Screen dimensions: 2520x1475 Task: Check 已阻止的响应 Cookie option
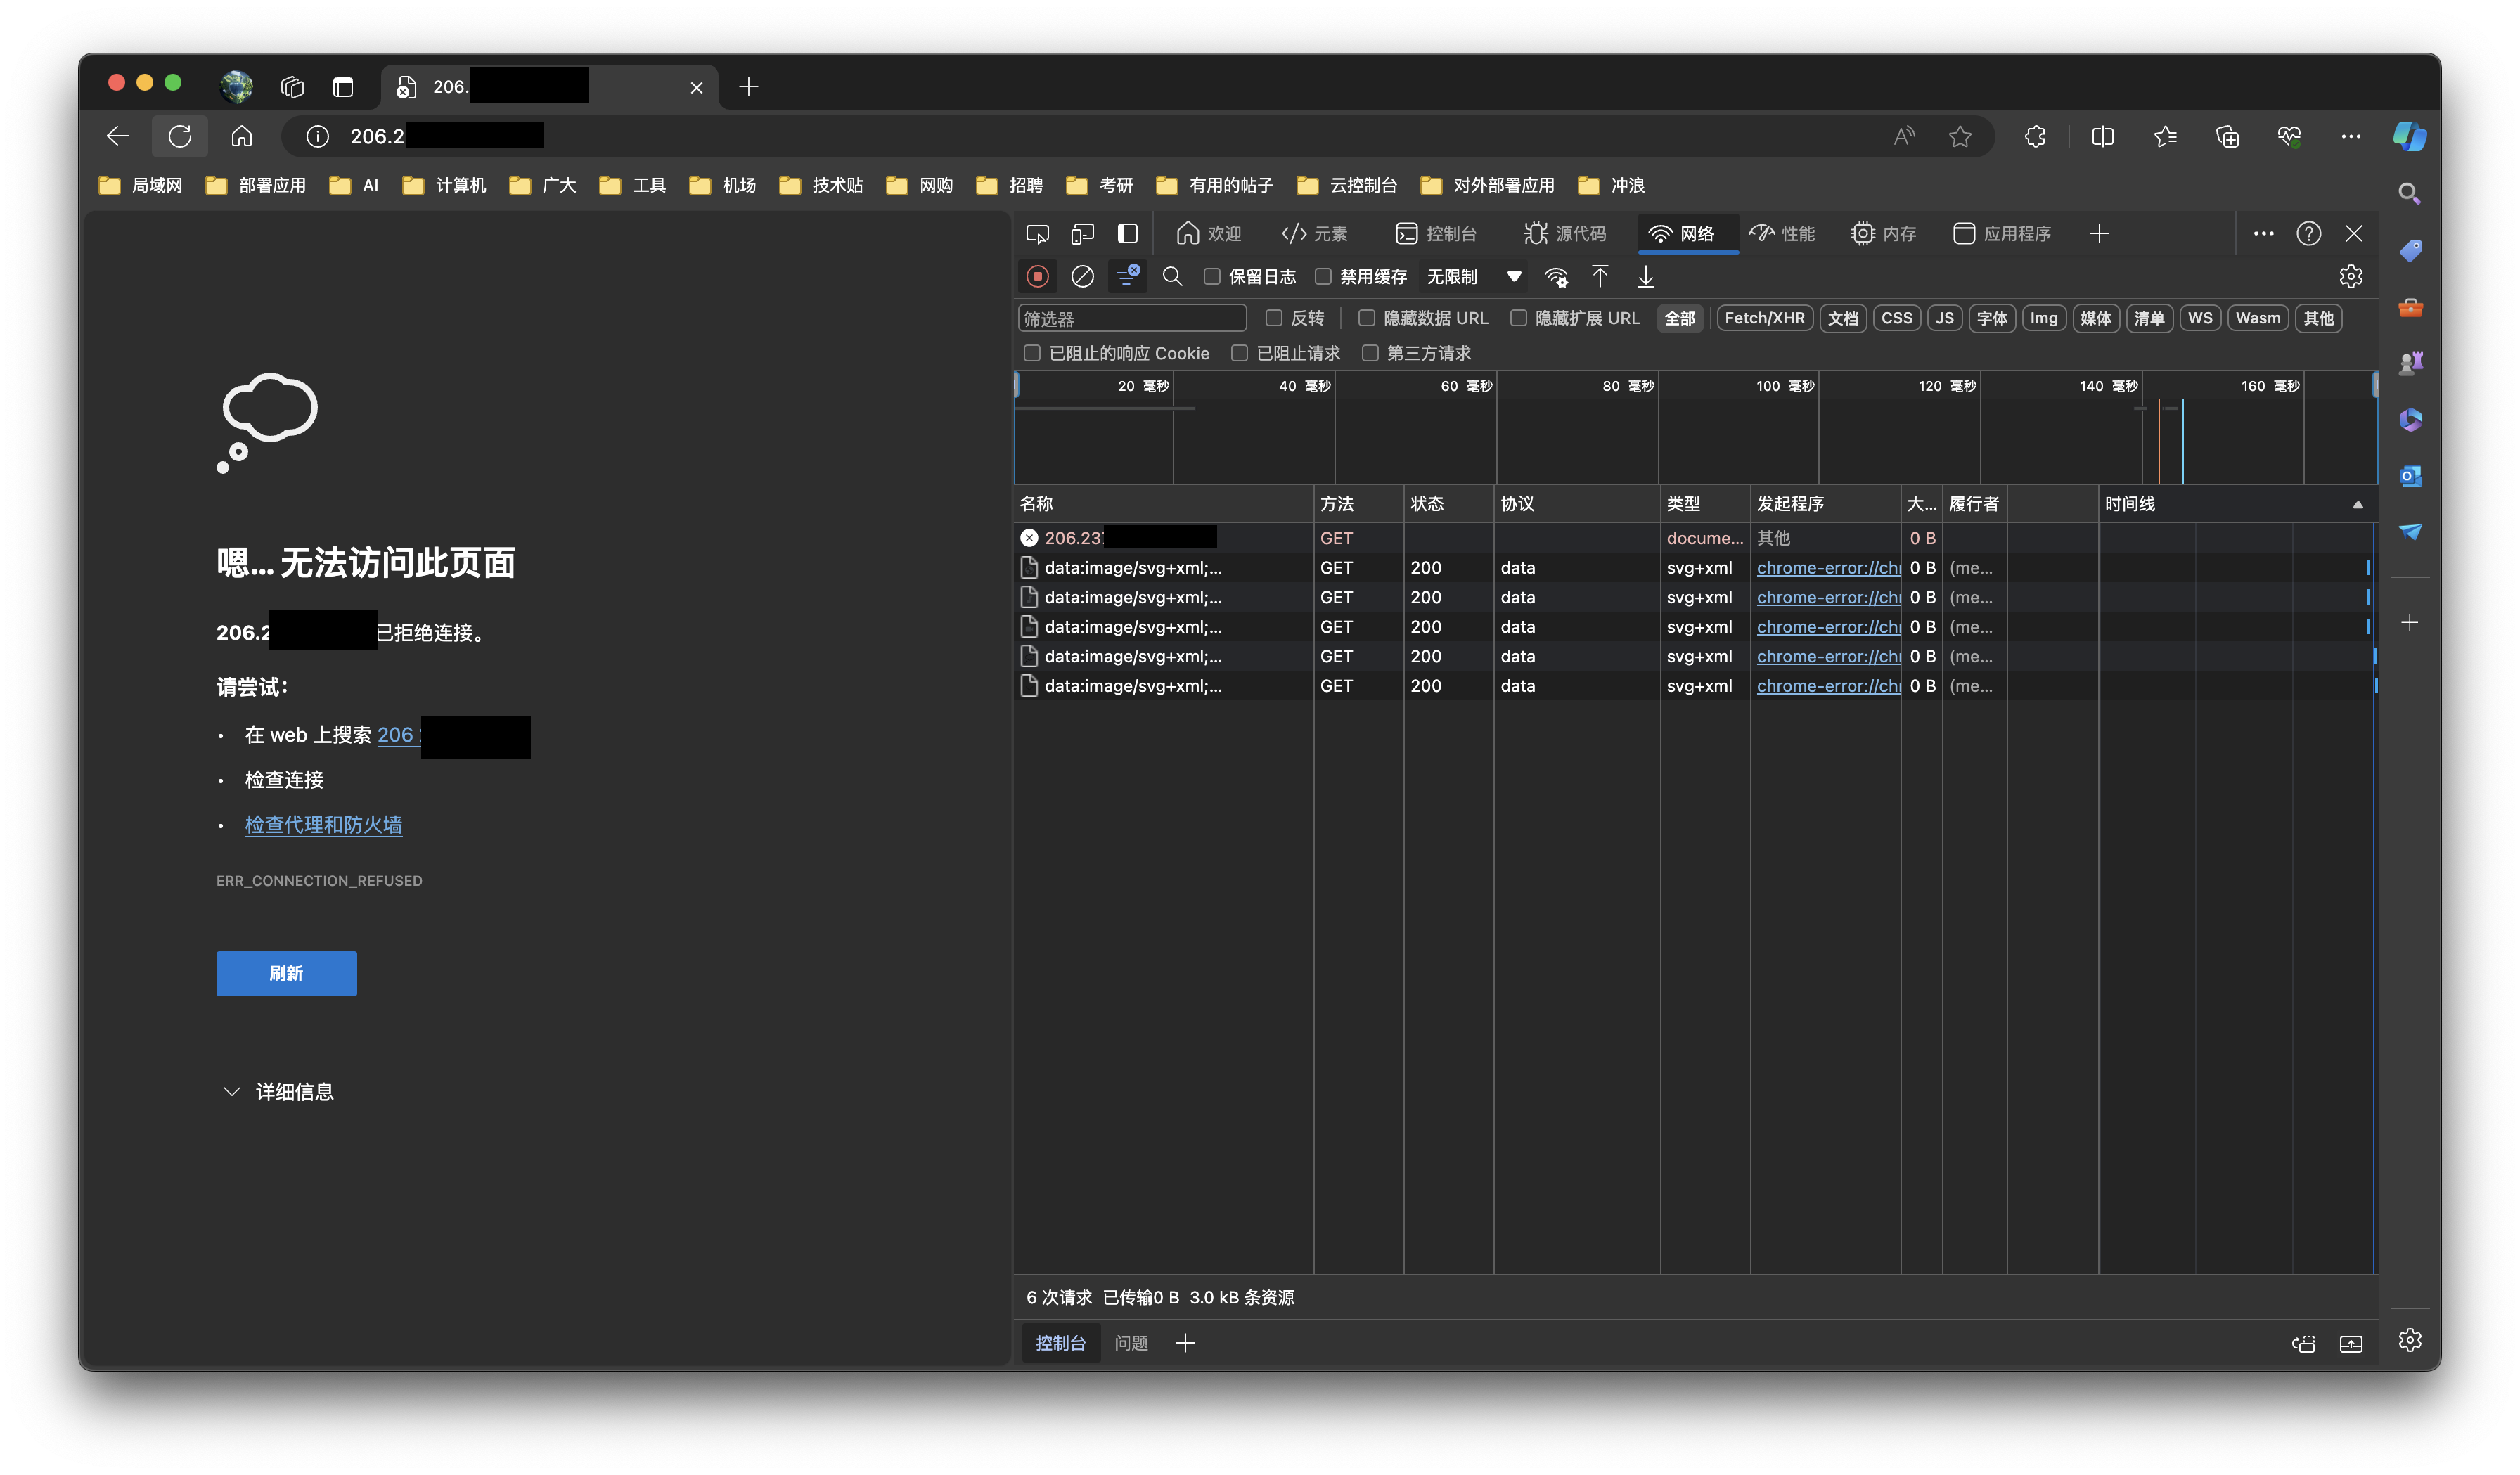[1032, 353]
